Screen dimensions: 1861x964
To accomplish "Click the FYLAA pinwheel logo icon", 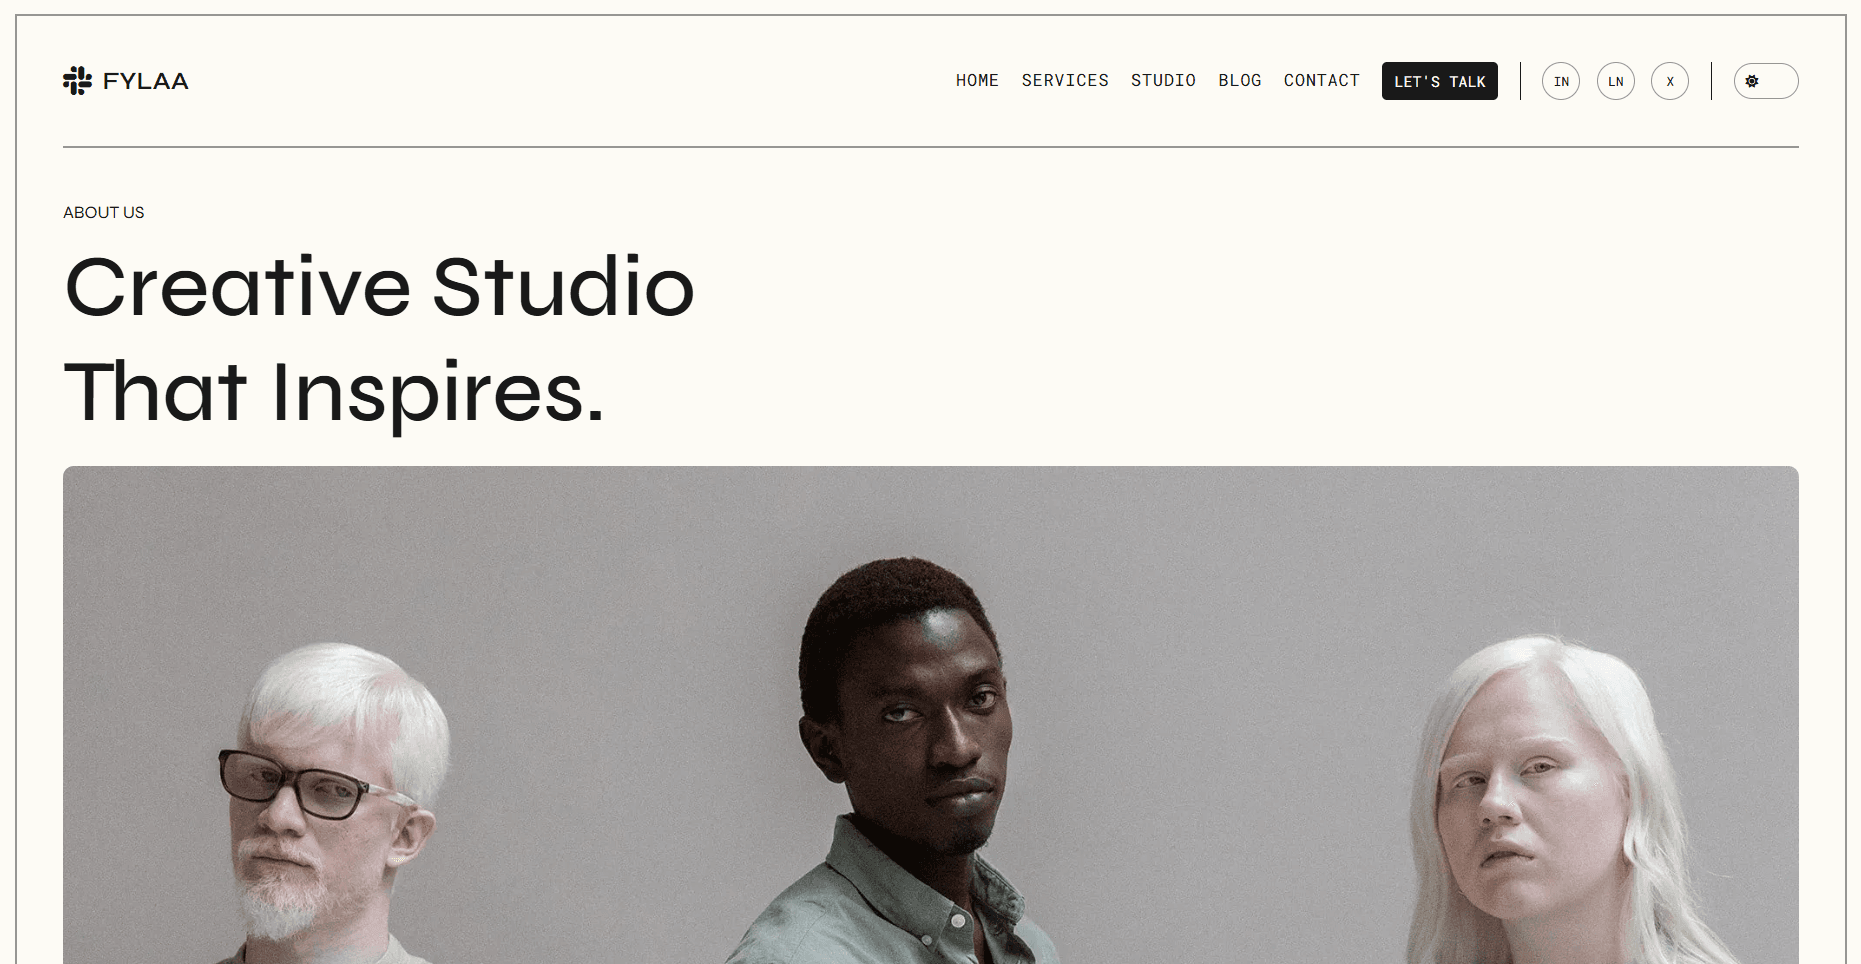I will click(77, 81).
